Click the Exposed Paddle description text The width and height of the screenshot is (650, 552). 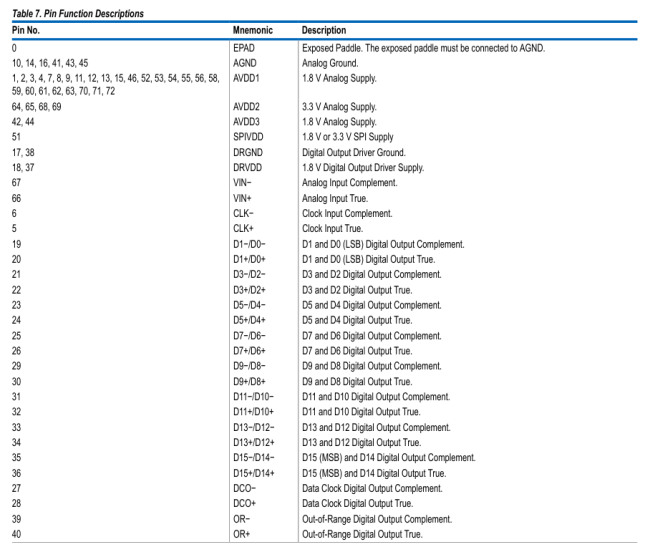pyautogui.click(x=426, y=48)
